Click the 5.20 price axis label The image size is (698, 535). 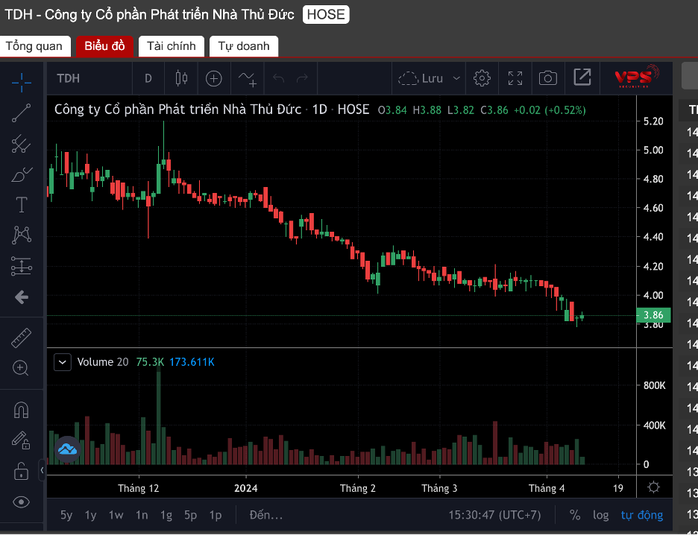coord(653,121)
